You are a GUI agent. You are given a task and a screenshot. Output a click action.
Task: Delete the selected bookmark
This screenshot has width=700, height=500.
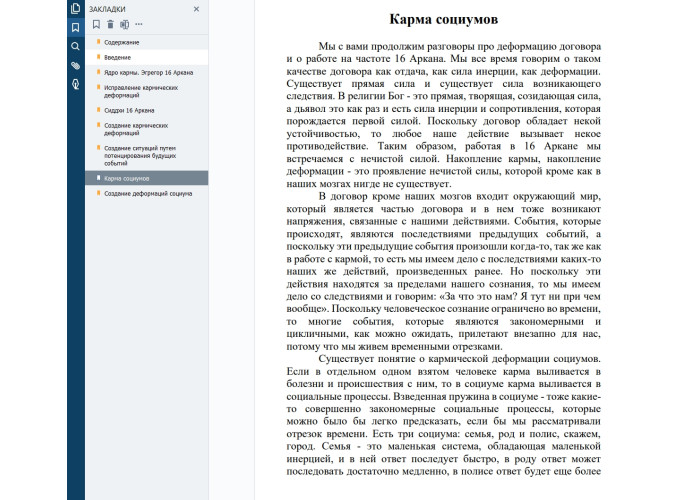(110, 24)
